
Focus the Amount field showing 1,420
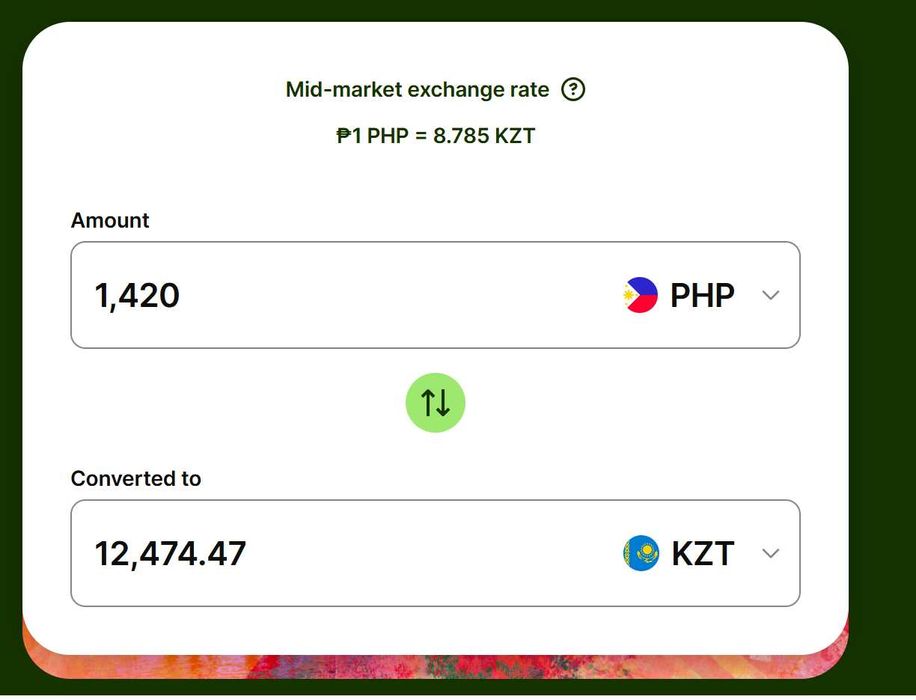[x=138, y=295]
